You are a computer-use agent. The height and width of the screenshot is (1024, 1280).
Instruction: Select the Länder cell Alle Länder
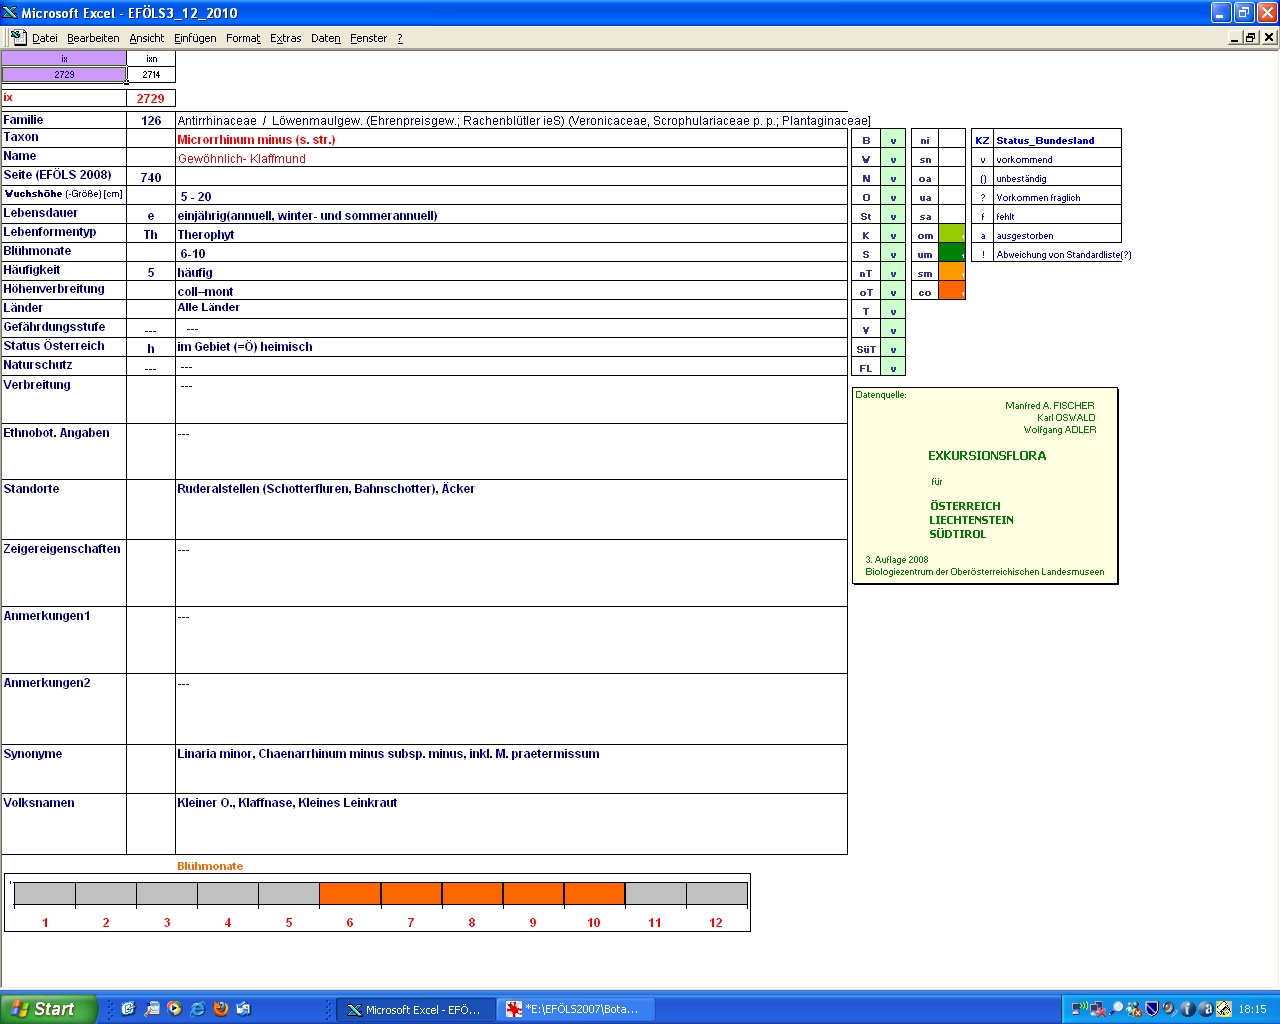[511, 309]
